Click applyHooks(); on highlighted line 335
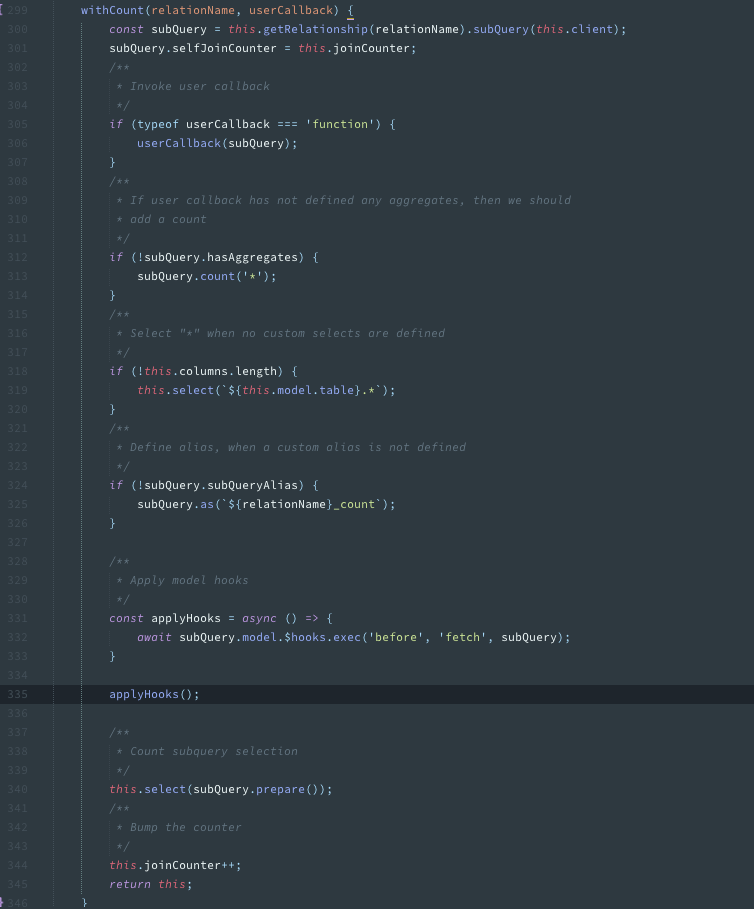This screenshot has height=909, width=754. click(154, 695)
